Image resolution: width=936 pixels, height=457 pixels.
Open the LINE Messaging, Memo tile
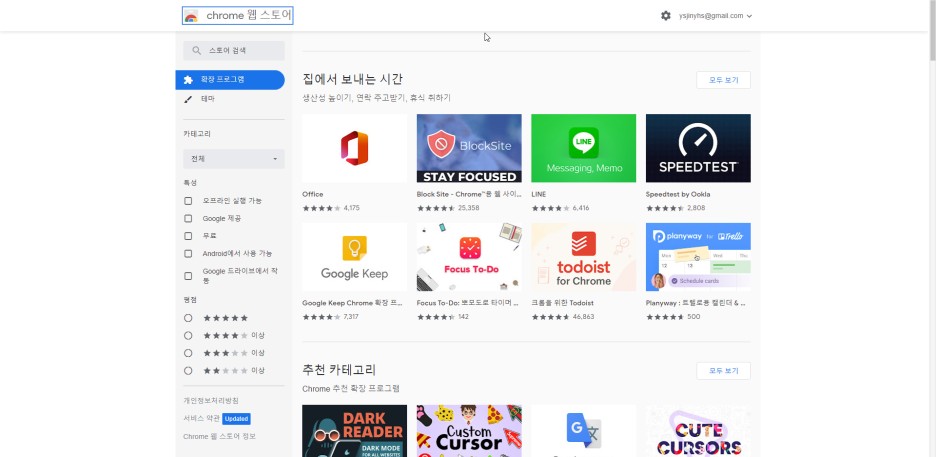[x=584, y=148]
